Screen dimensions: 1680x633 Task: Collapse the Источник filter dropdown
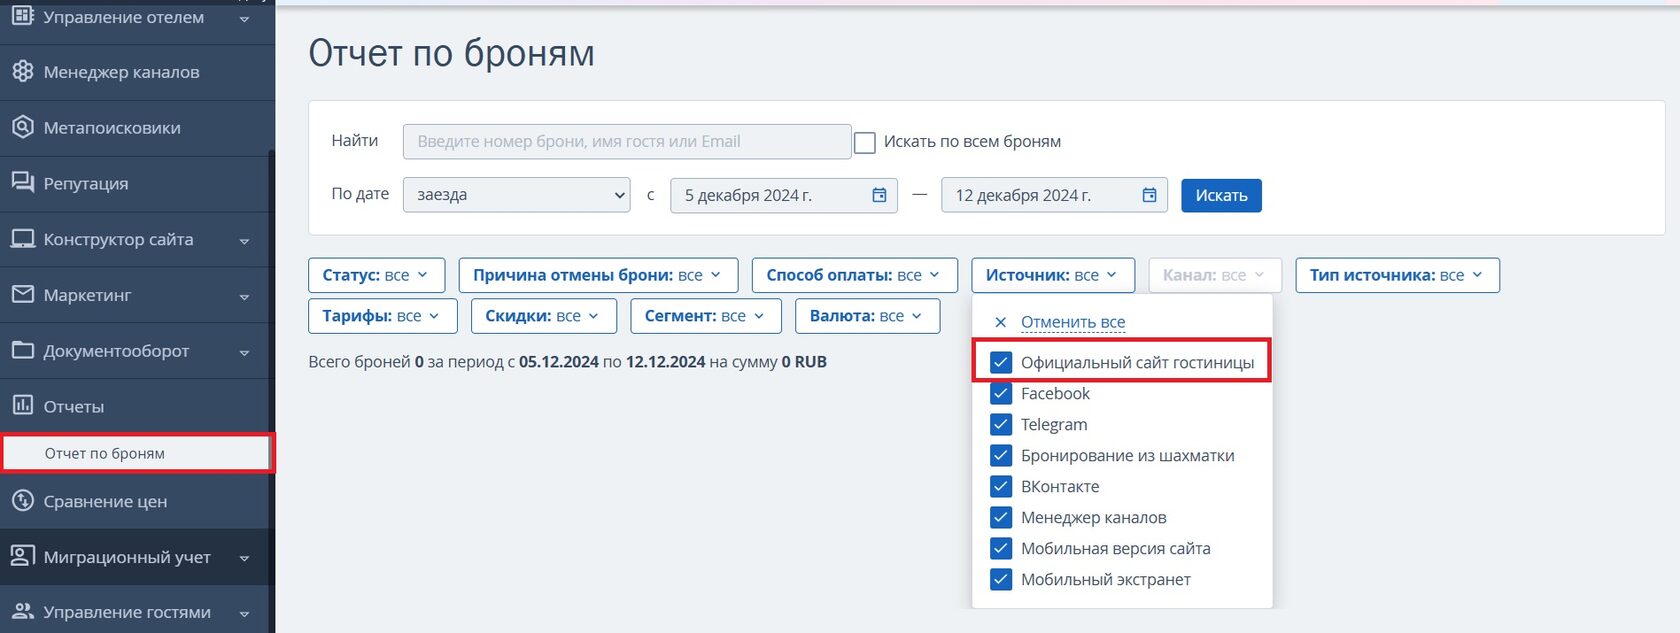click(x=1053, y=275)
